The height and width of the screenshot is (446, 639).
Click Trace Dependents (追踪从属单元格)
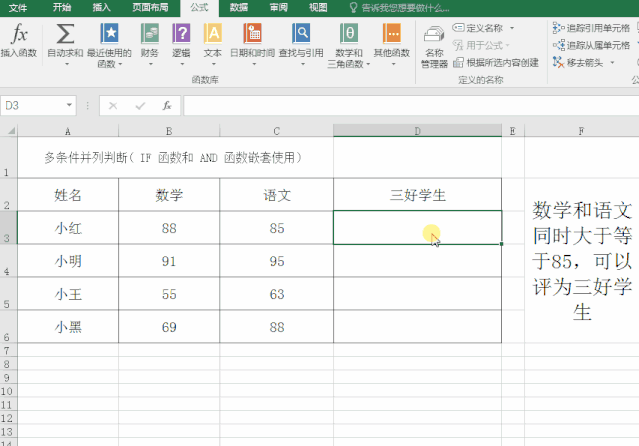point(591,45)
